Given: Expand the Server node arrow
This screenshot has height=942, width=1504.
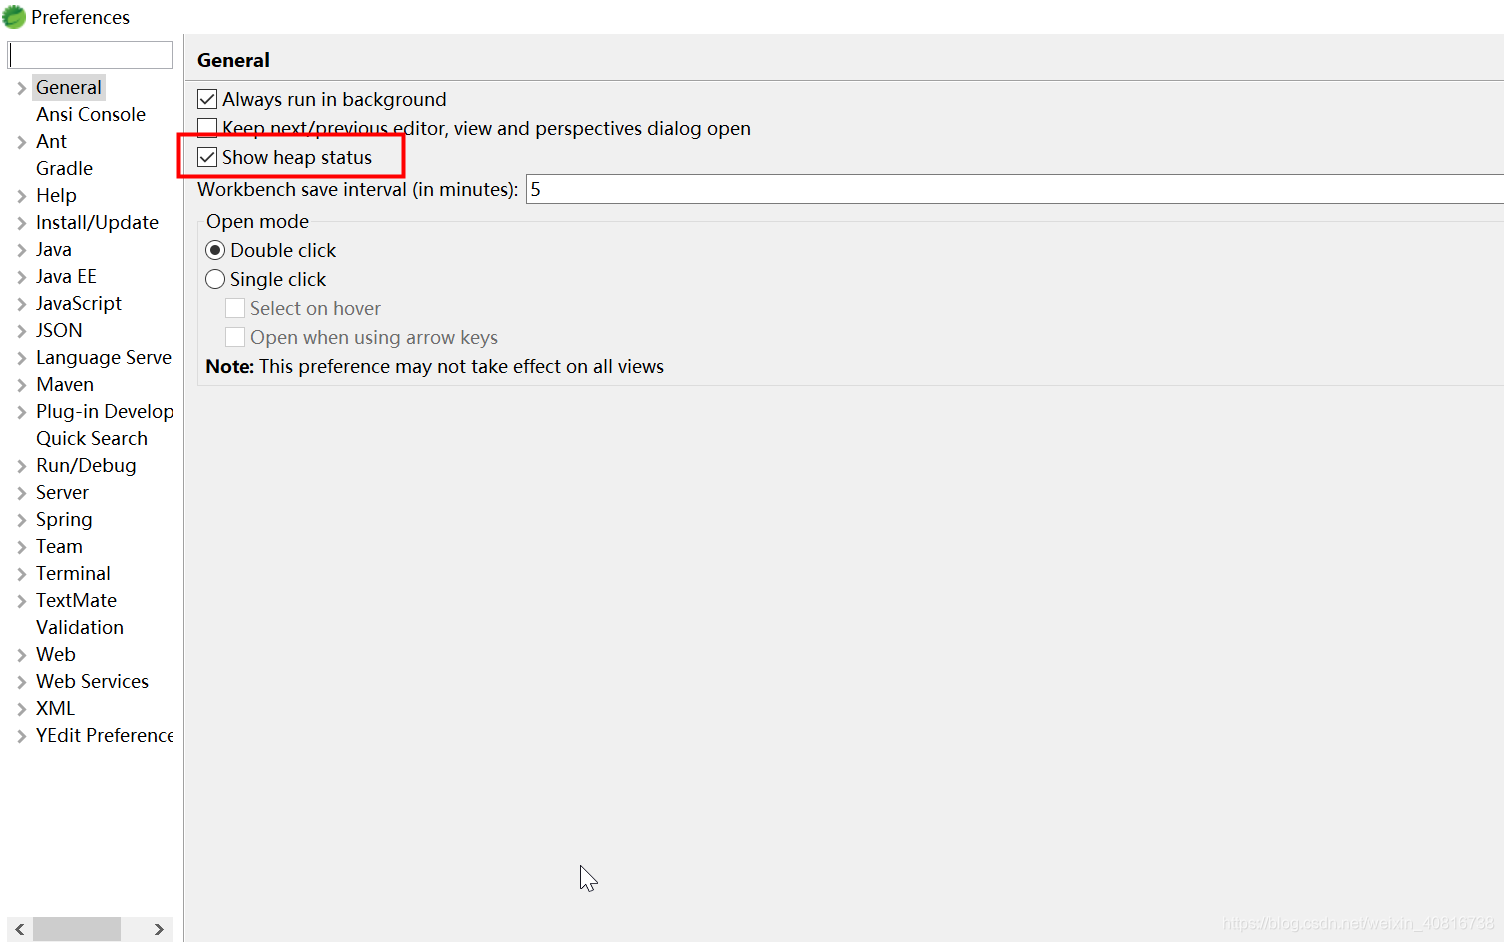Looking at the screenshot, I should pos(21,493).
